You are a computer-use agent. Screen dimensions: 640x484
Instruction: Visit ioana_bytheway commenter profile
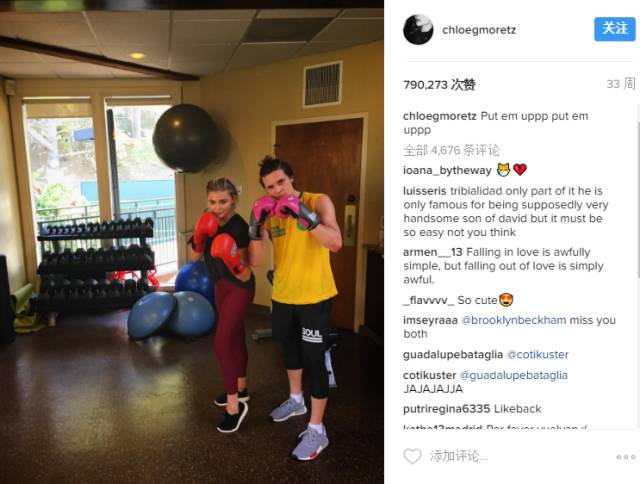447,170
